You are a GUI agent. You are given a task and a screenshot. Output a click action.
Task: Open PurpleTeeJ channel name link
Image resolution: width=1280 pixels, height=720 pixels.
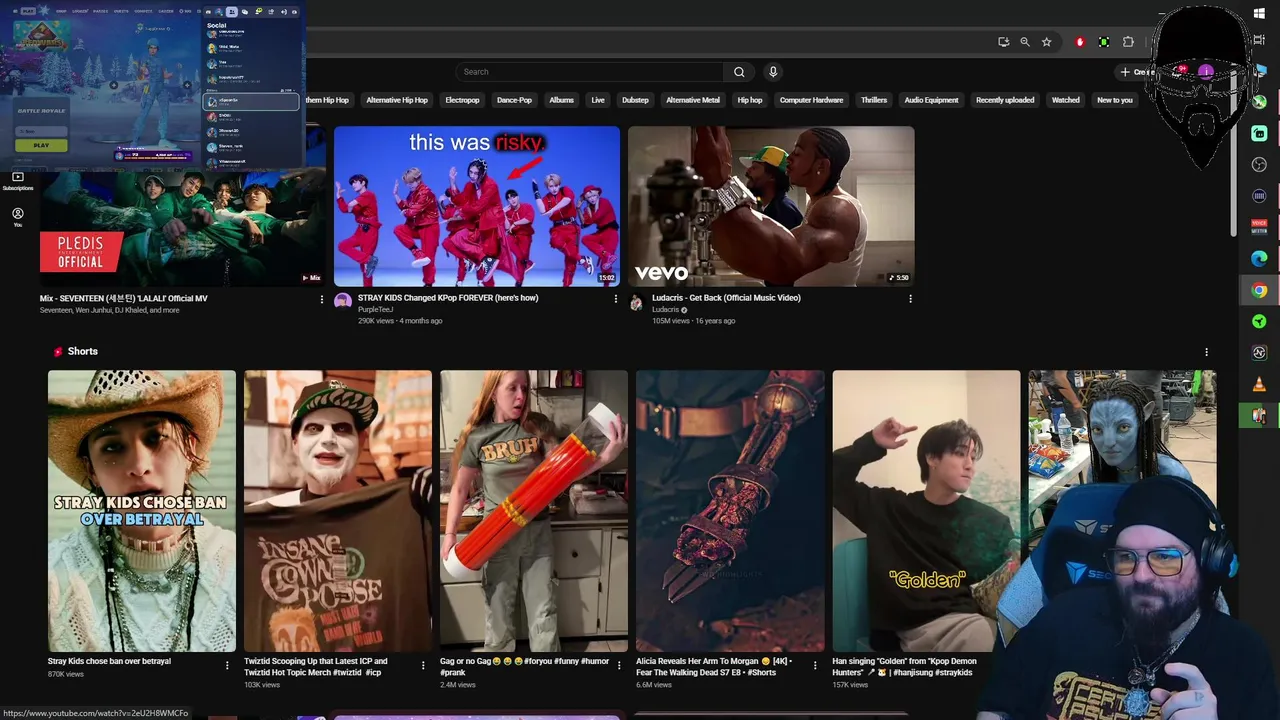[x=376, y=310]
